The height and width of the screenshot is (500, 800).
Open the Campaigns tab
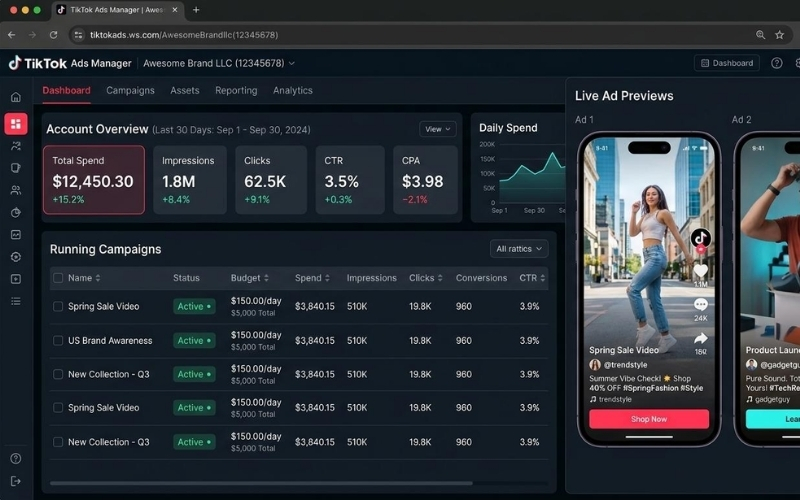[130, 90]
